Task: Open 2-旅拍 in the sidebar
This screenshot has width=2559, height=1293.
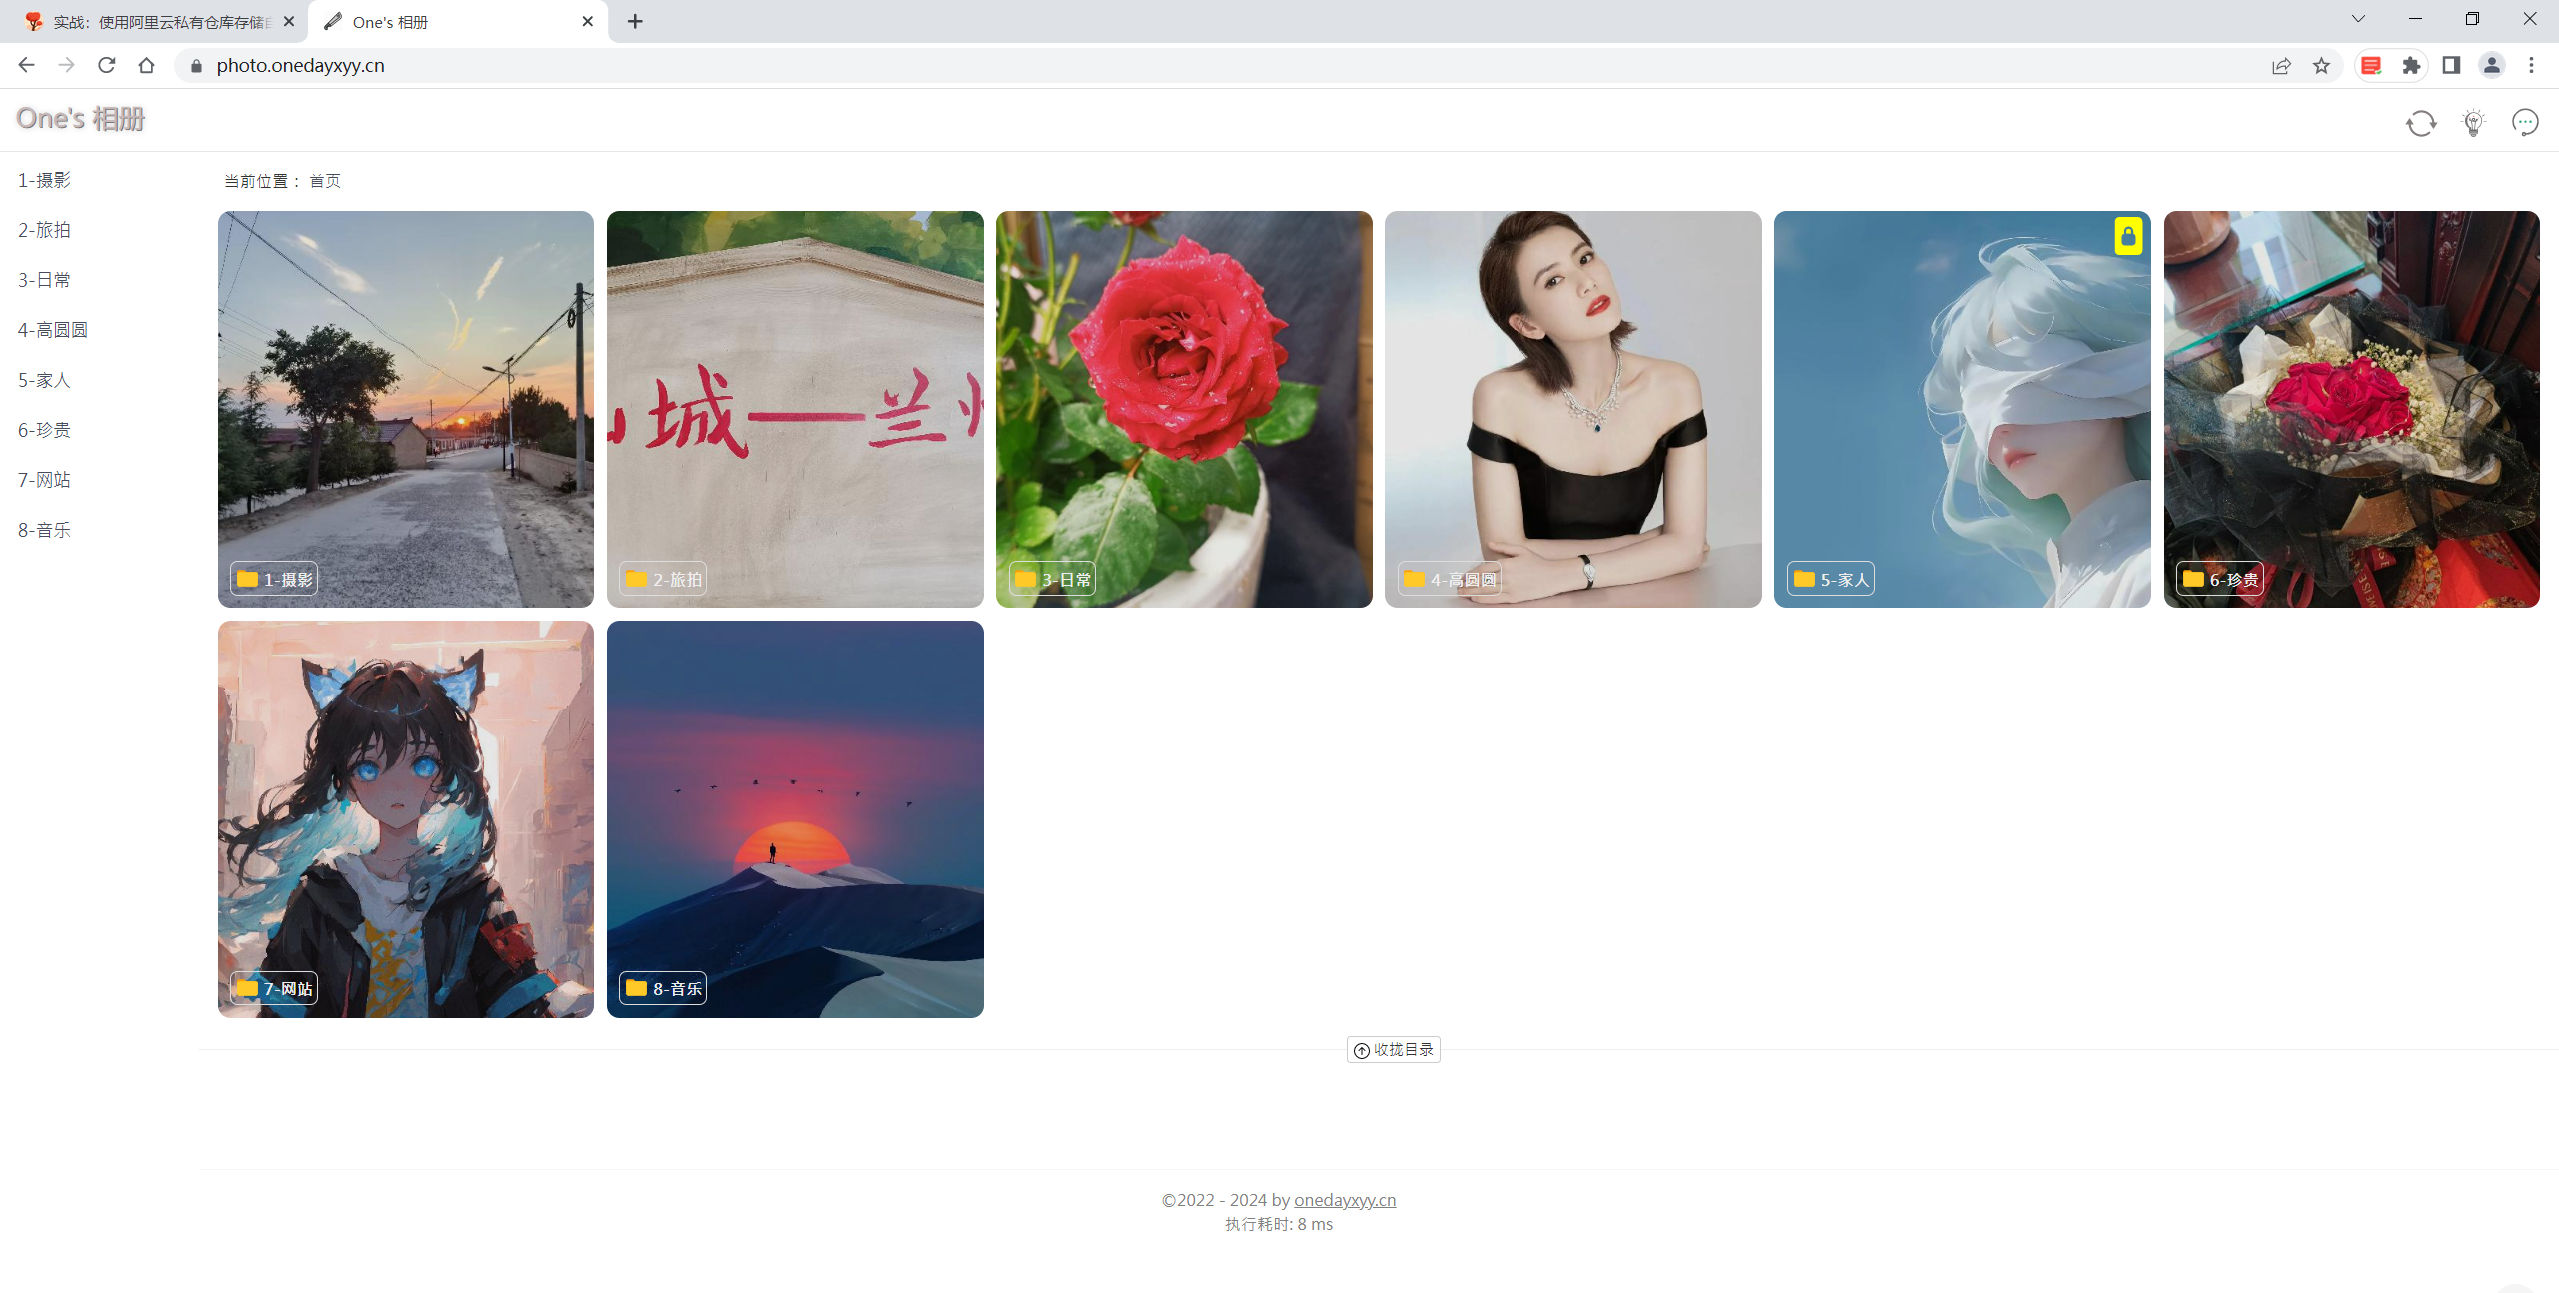Action: click(x=45, y=230)
